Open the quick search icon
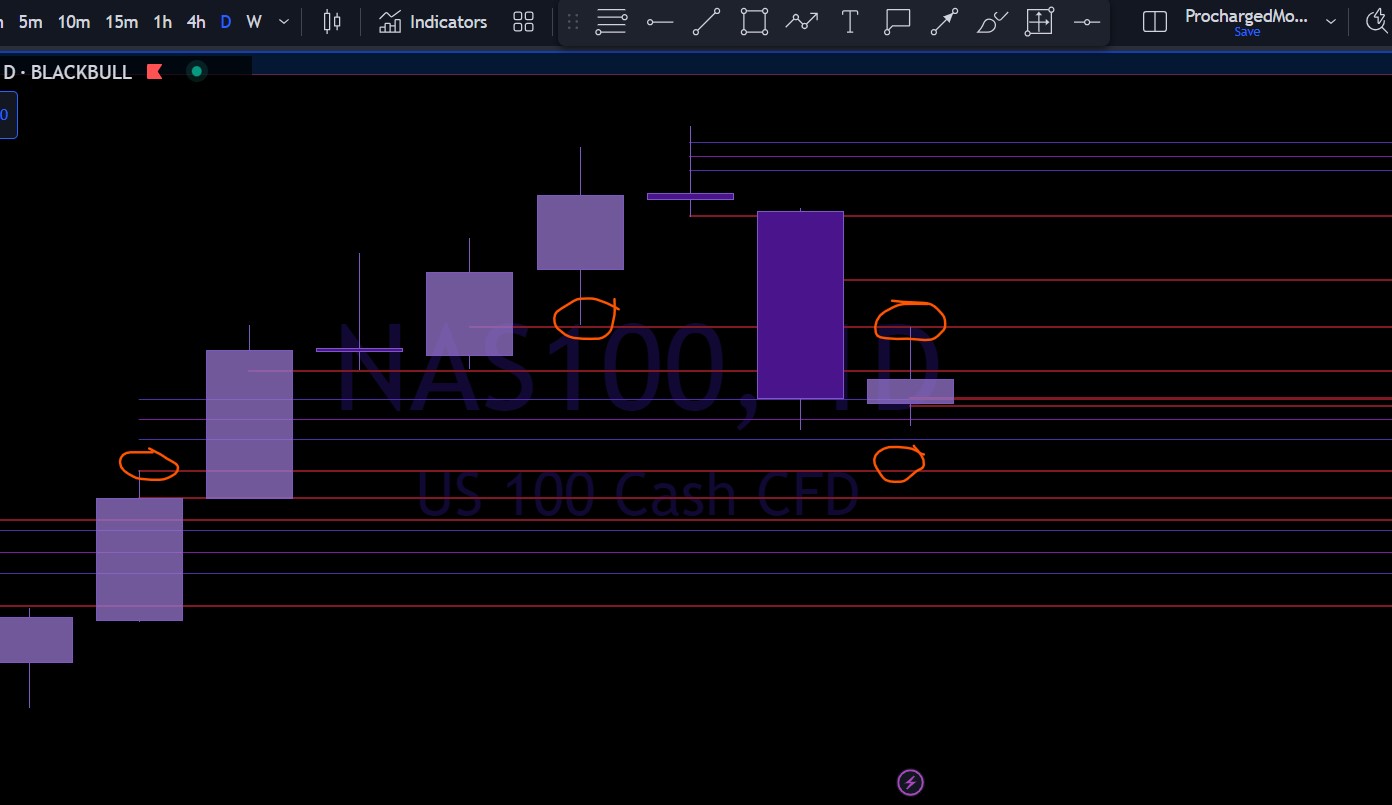Viewport: 1392px width, 805px height. pos(1378,22)
